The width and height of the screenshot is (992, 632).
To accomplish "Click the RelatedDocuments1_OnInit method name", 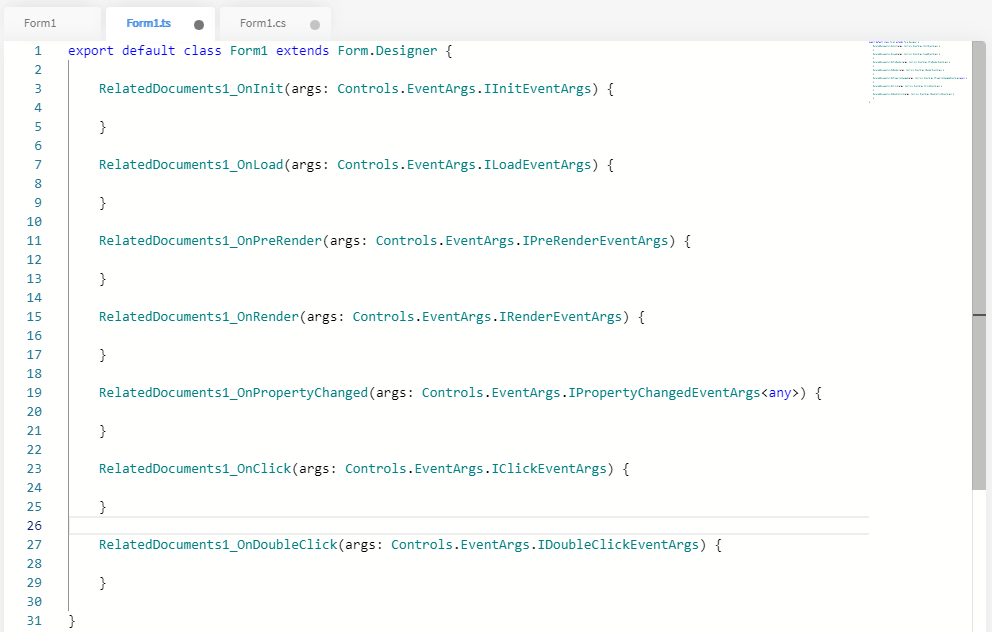I will click(x=191, y=89).
